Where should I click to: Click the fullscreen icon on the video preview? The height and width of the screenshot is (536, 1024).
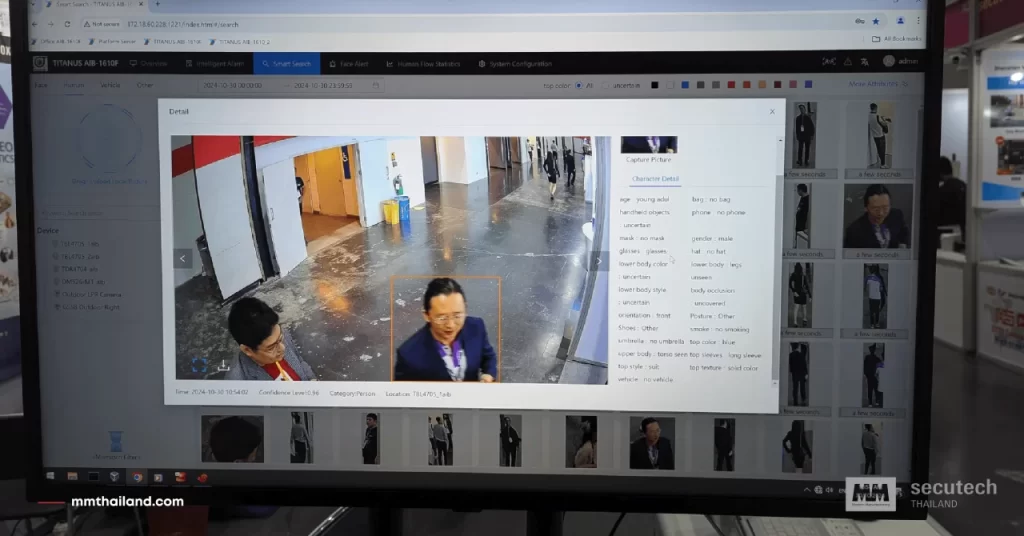(x=199, y=367)
